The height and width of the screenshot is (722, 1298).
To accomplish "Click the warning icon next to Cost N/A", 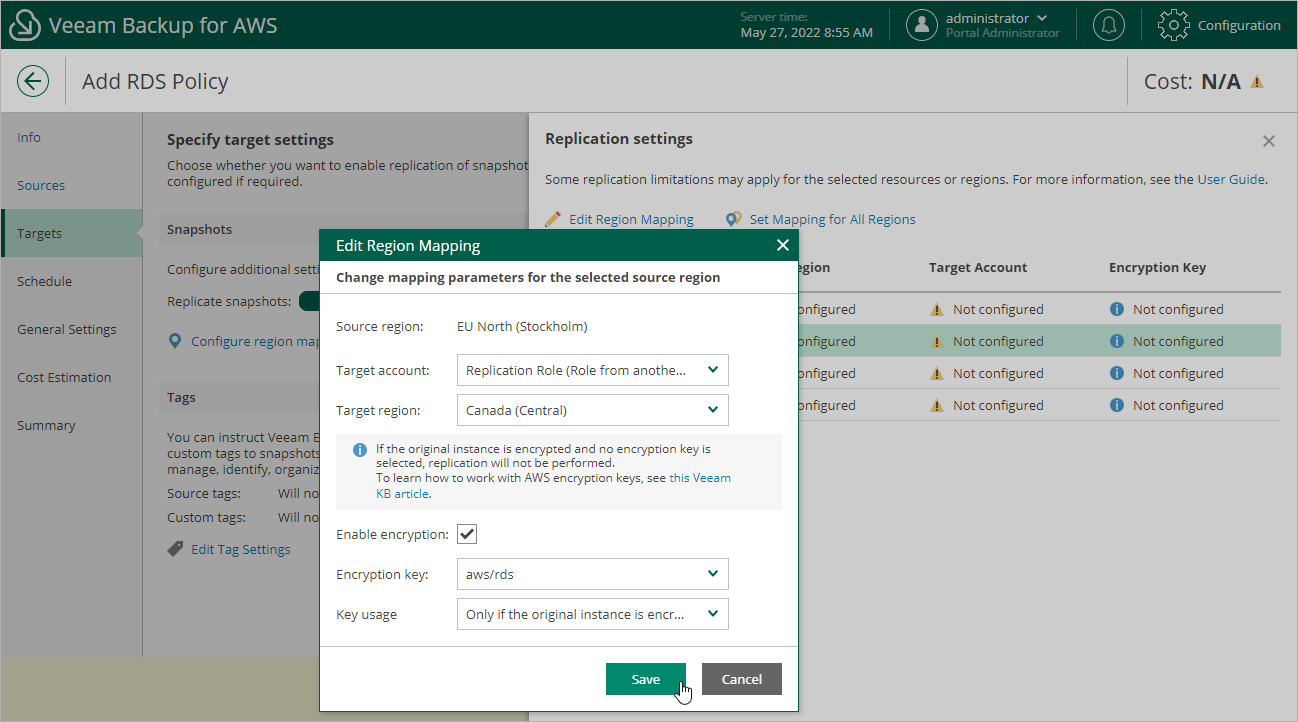I will [x=1258, y=80].
